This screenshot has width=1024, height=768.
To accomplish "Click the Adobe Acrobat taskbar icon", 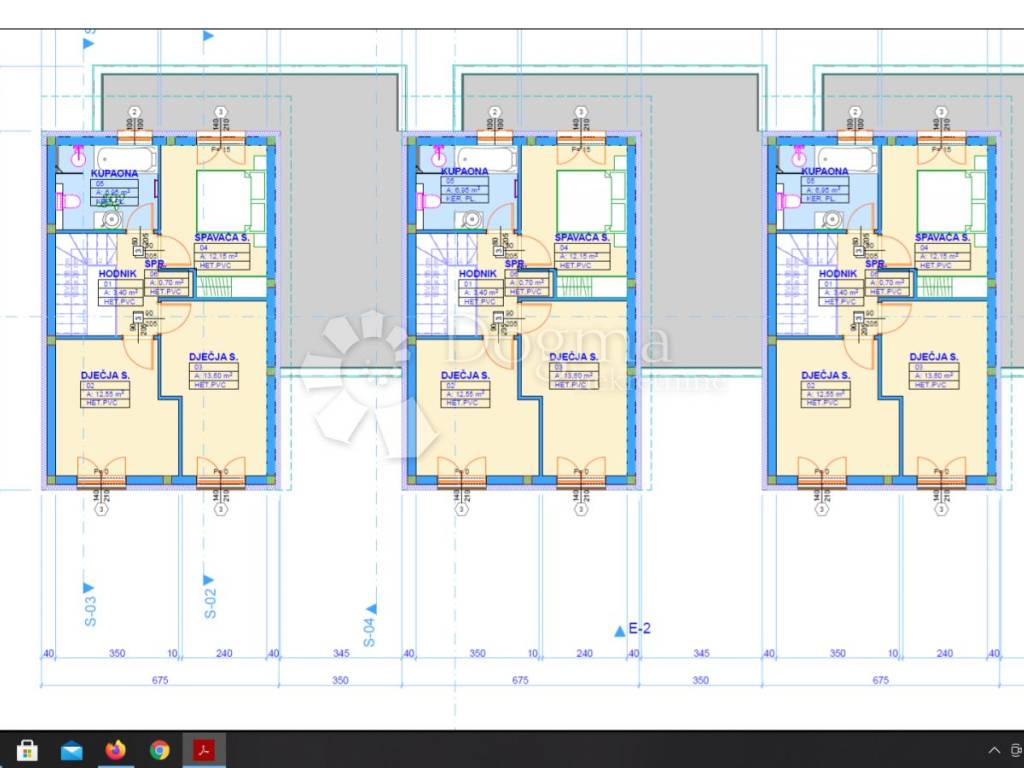I will point(204,749).
